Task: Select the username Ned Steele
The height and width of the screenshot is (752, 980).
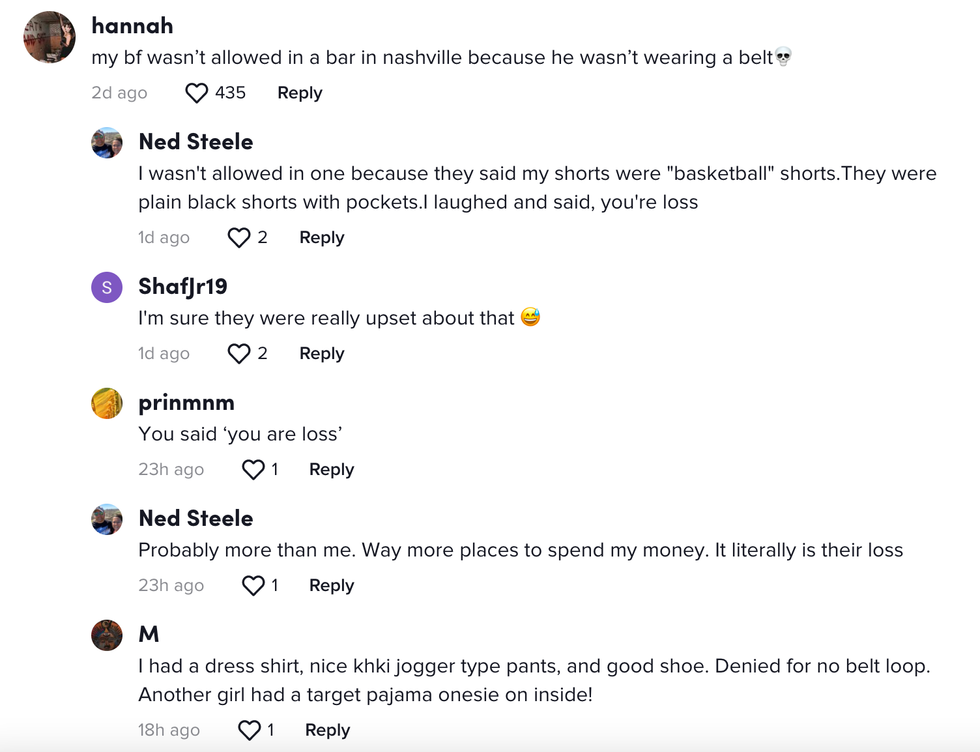Action: click(195, 142)
